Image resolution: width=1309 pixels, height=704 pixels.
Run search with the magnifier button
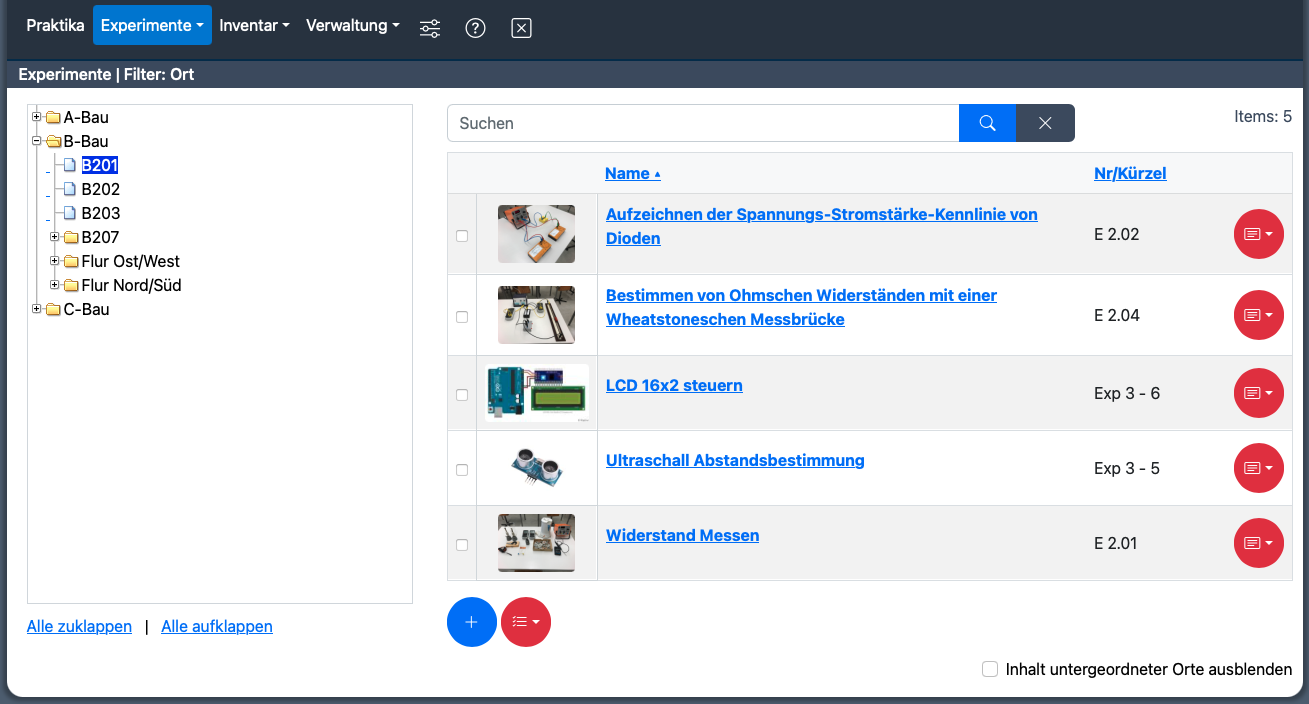tap(987, 123)
